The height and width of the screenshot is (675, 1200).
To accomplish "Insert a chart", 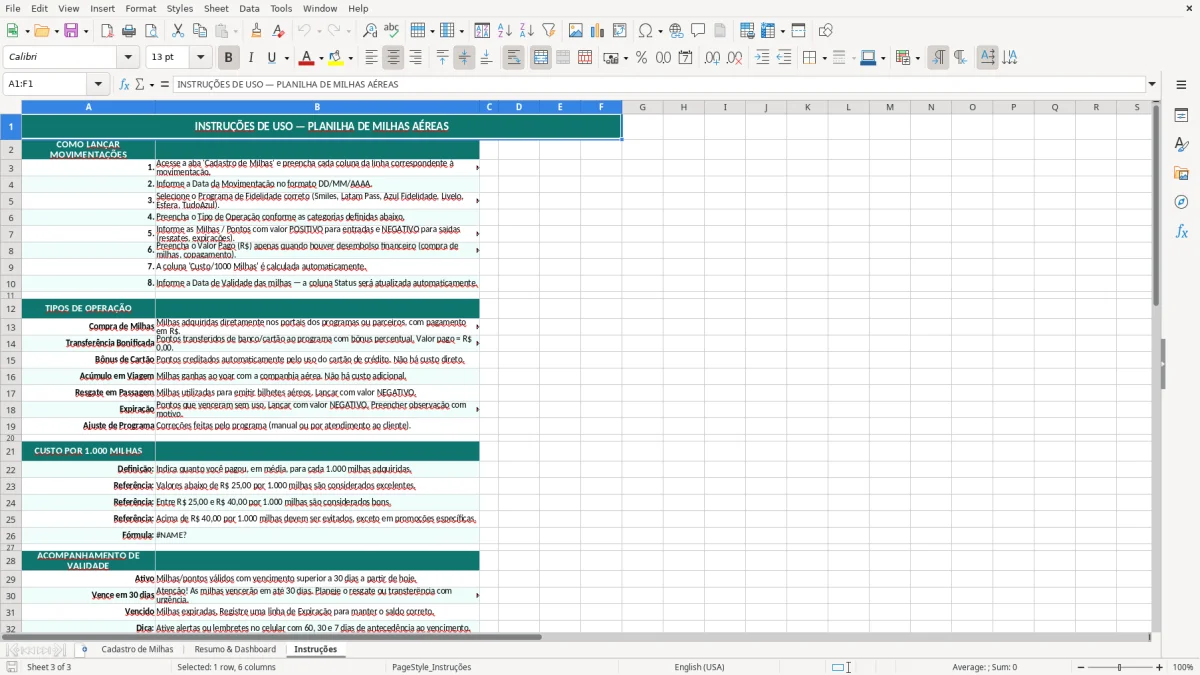I will click(x=598, y=31).
